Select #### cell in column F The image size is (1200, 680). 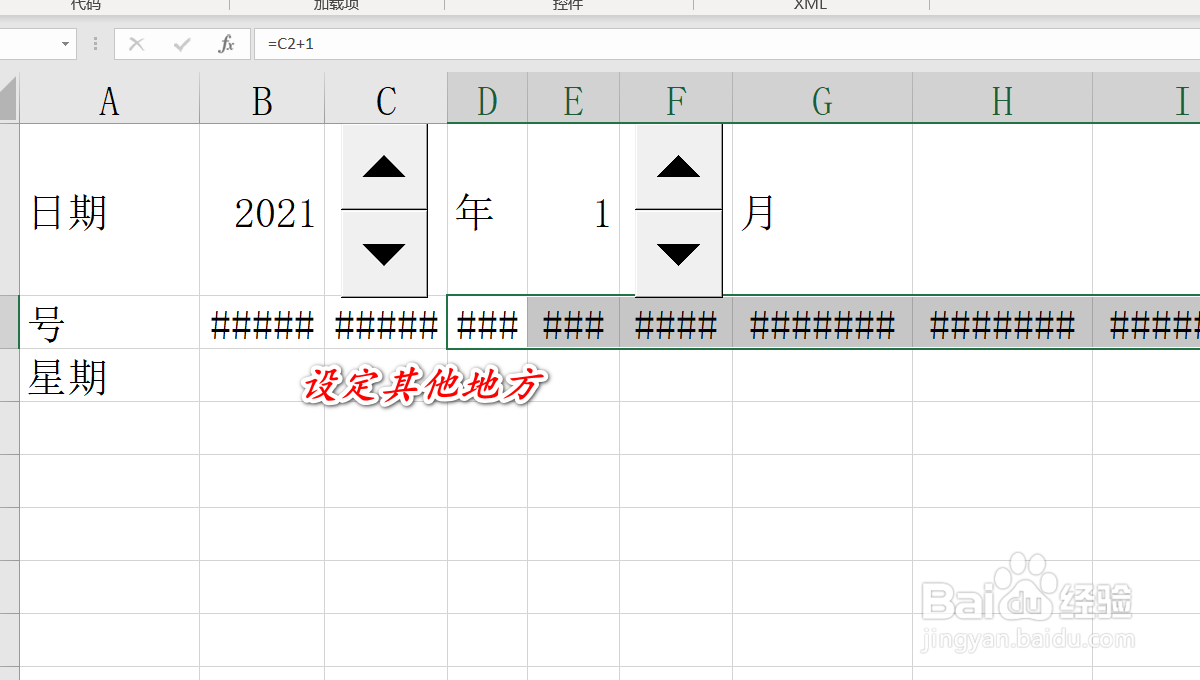click(x=676, y=322)
